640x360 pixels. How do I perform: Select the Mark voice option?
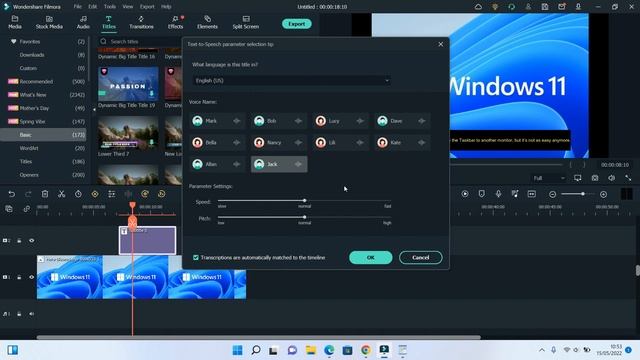(218, 121)
